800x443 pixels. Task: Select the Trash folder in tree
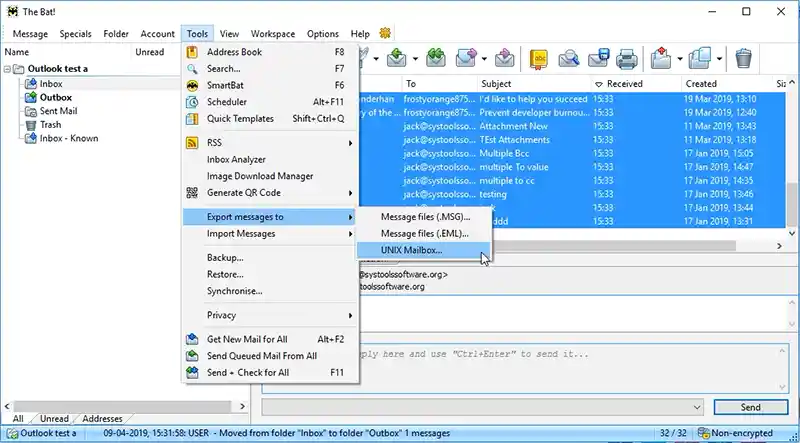point(51,125)
